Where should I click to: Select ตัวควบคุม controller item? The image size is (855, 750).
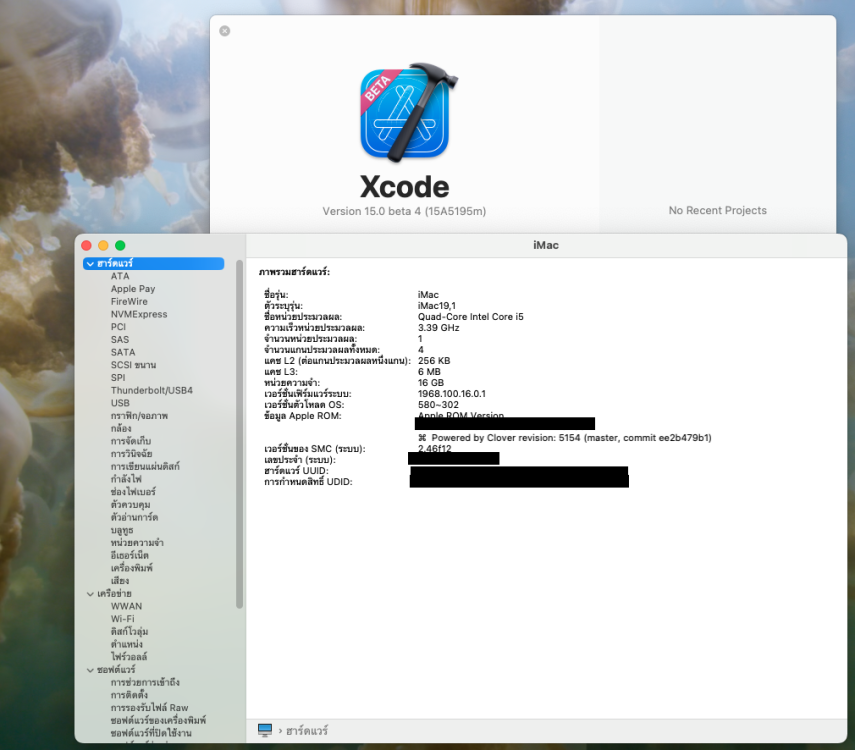pyautogui.click(x=130, y=505)
